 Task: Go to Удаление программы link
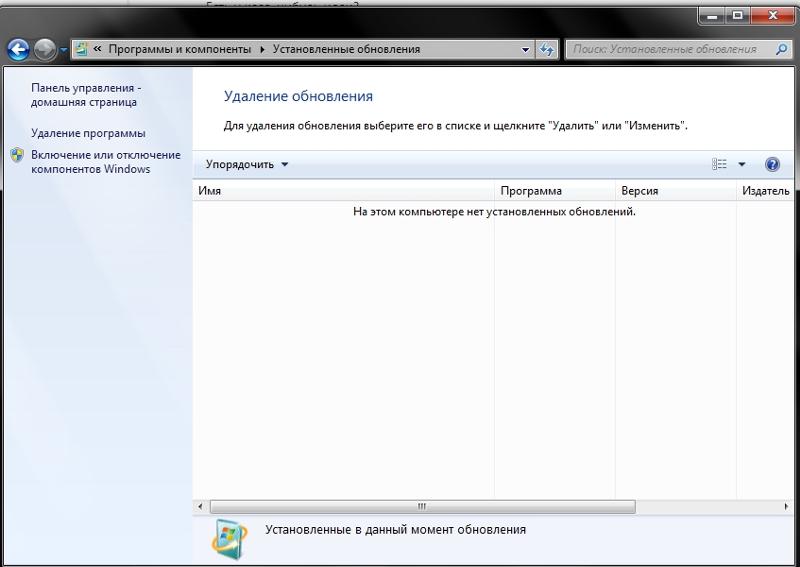(x=88, y=133)
